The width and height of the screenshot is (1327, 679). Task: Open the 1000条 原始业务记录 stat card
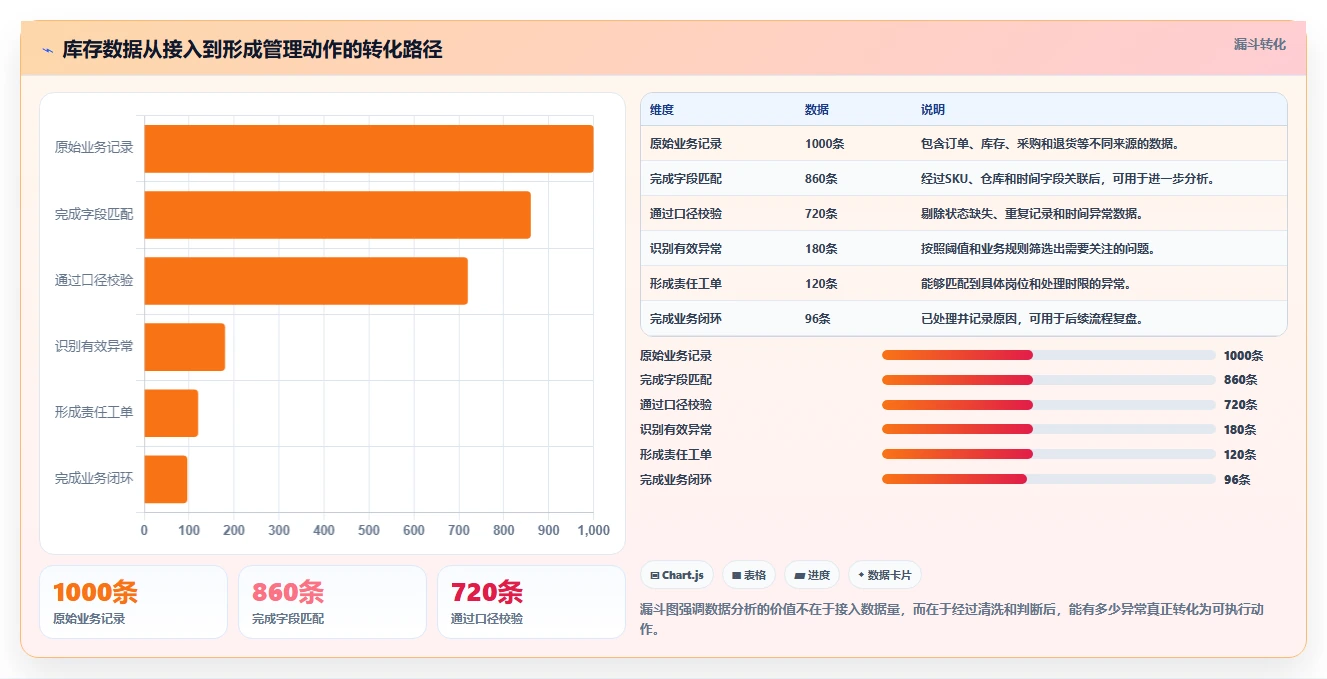point(133,602)
